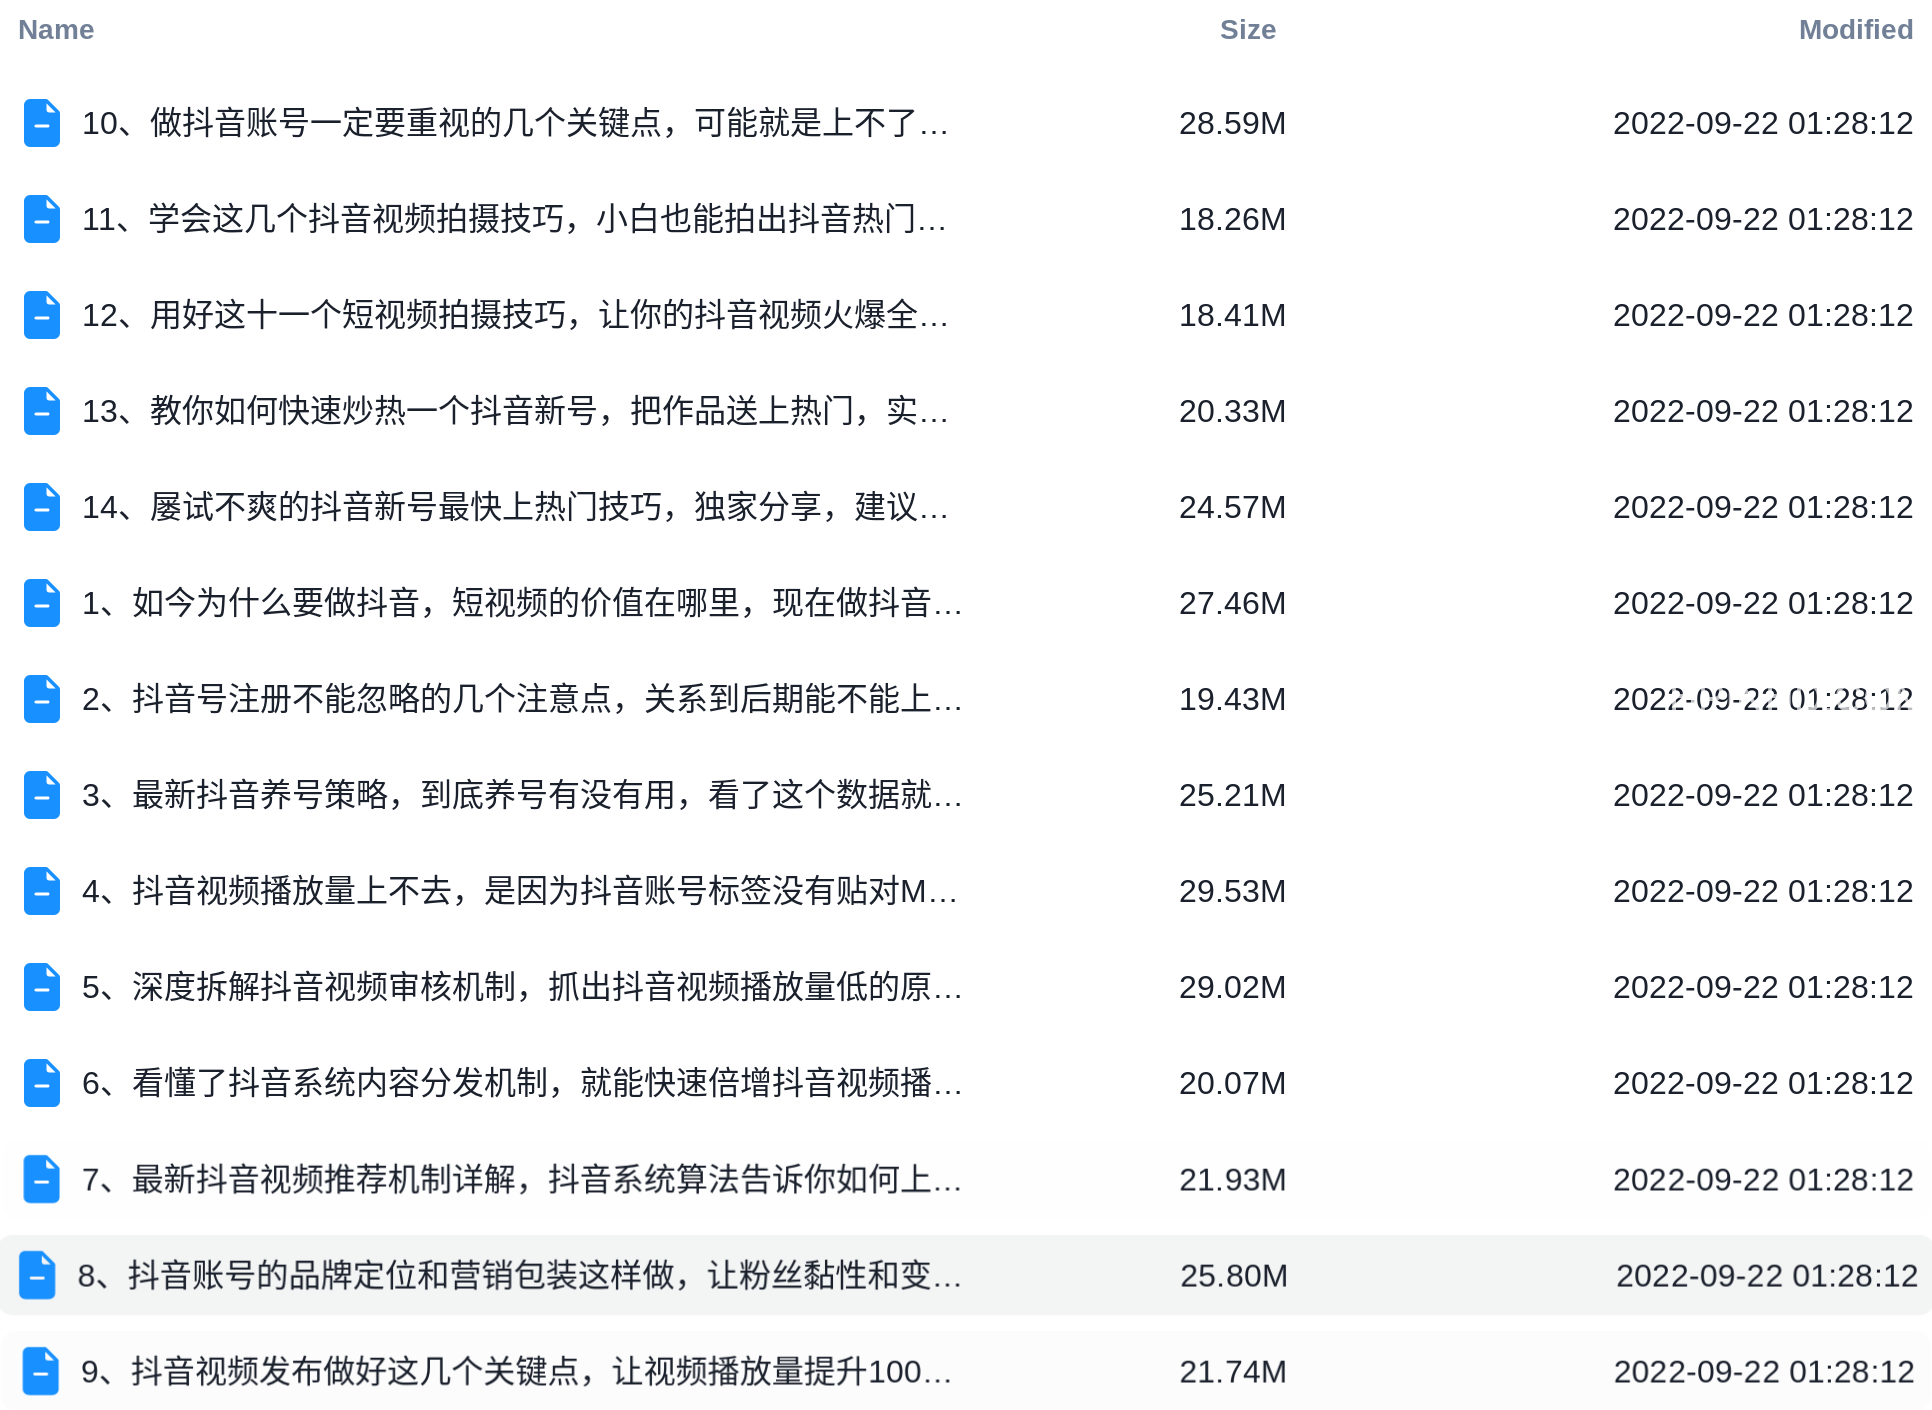Open file 7、最新抖音视频推荐机制详解

pos(522,1179)
